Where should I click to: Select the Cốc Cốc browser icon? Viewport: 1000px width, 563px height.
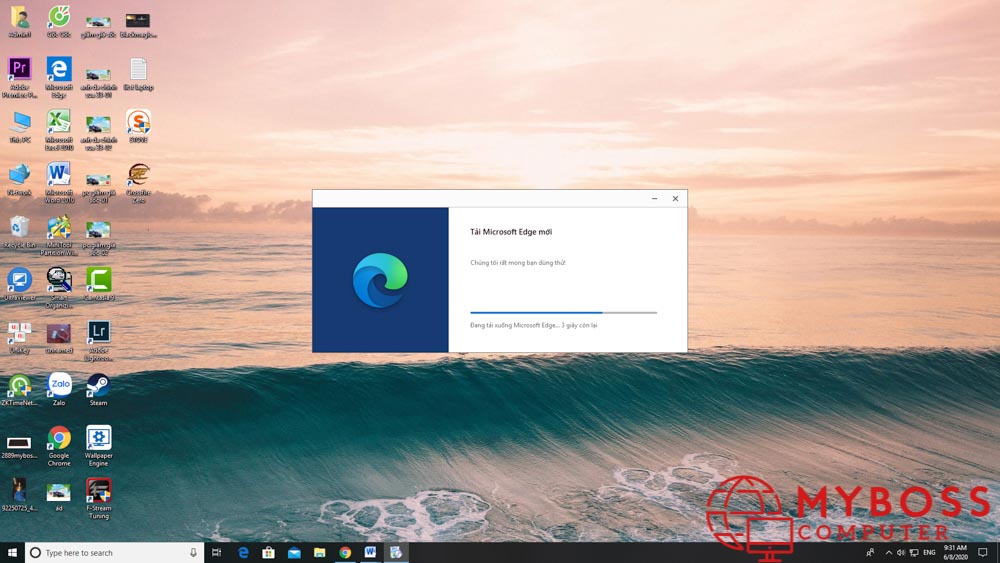pyautogui.click(x=59, y=17)
